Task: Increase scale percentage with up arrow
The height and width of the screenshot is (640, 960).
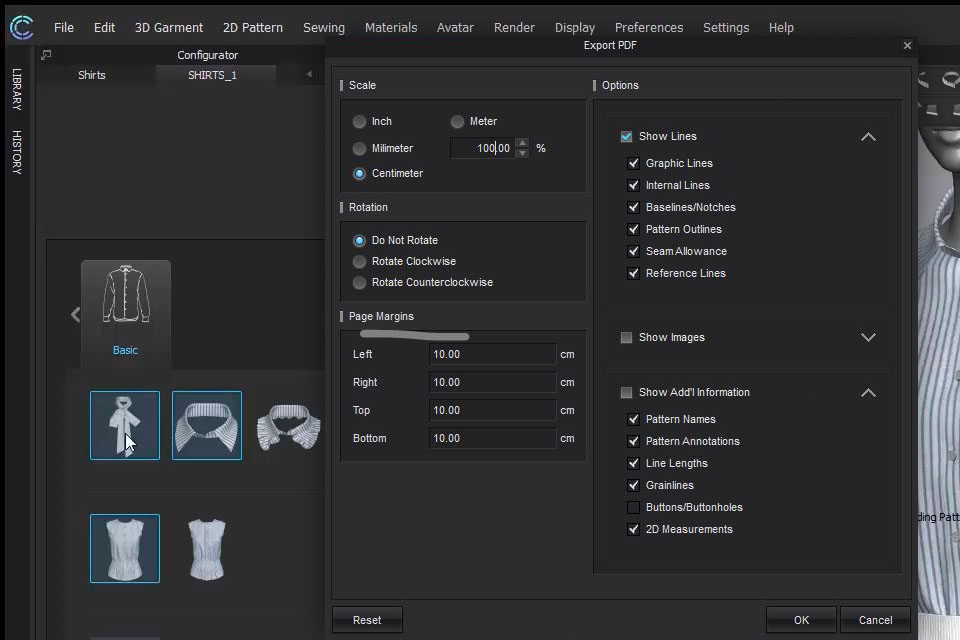Action: tap(522, 143)
